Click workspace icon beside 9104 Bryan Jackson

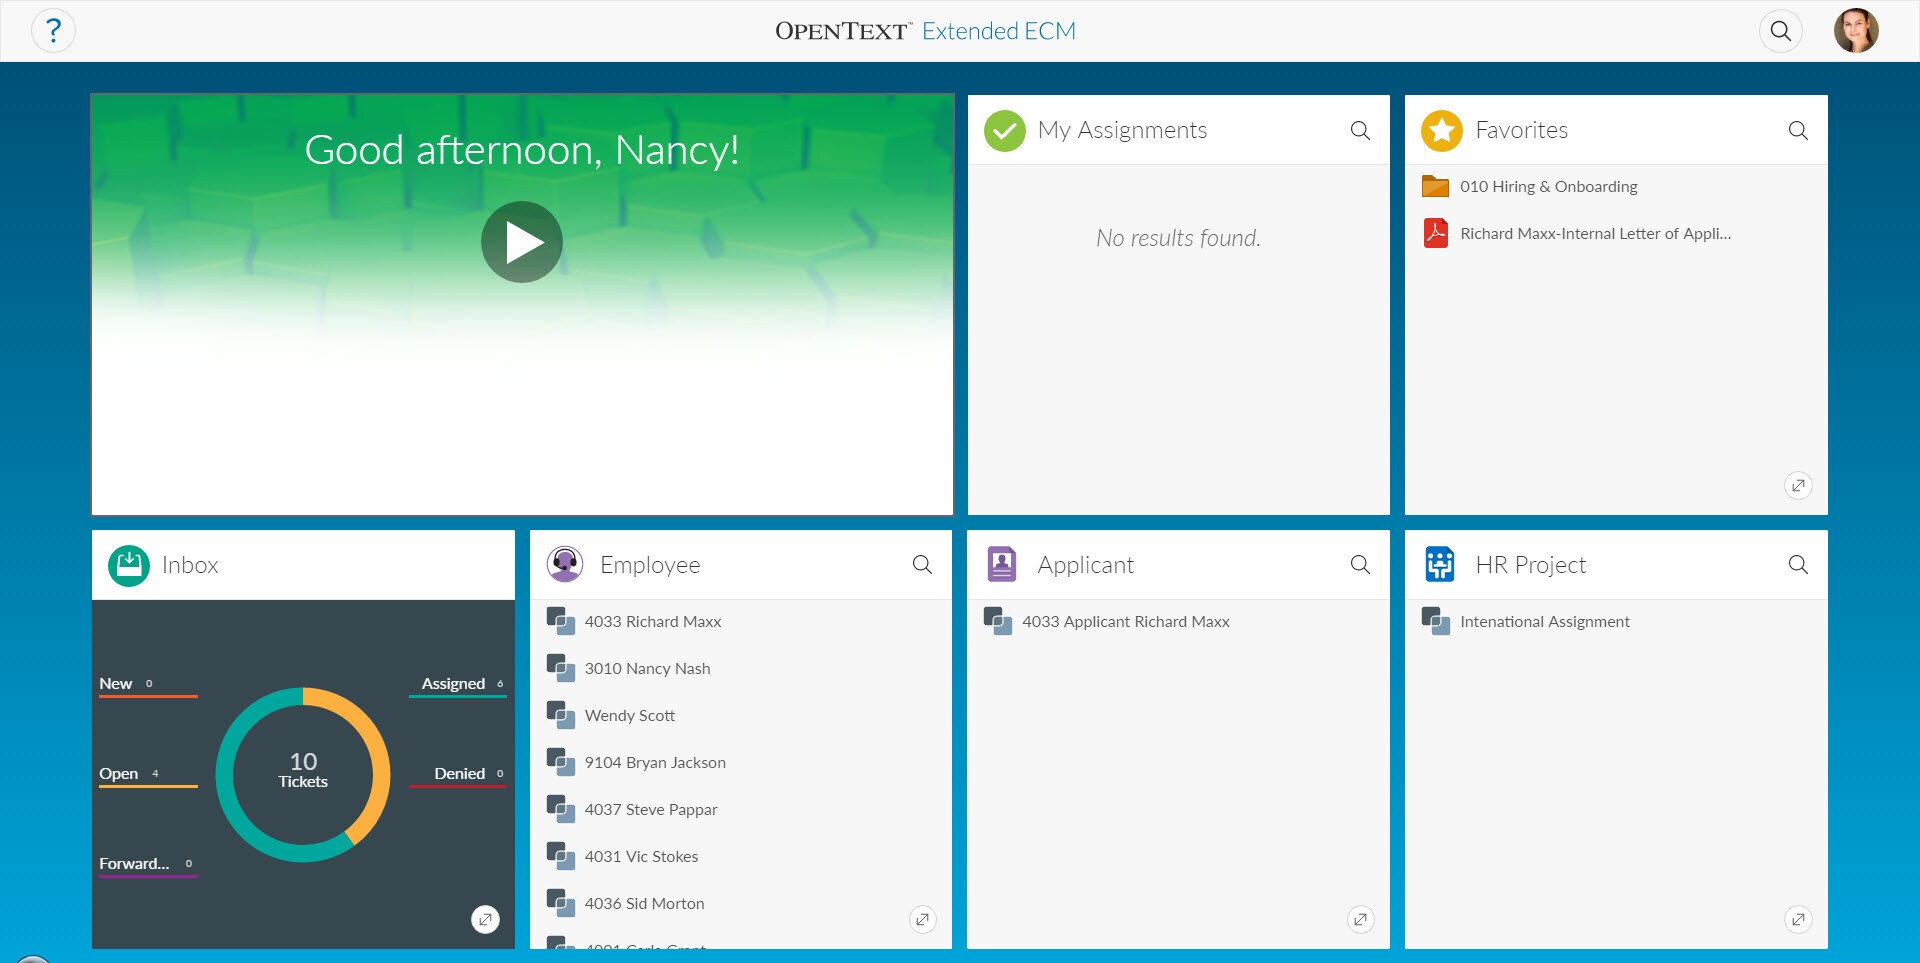coord(561,762)
